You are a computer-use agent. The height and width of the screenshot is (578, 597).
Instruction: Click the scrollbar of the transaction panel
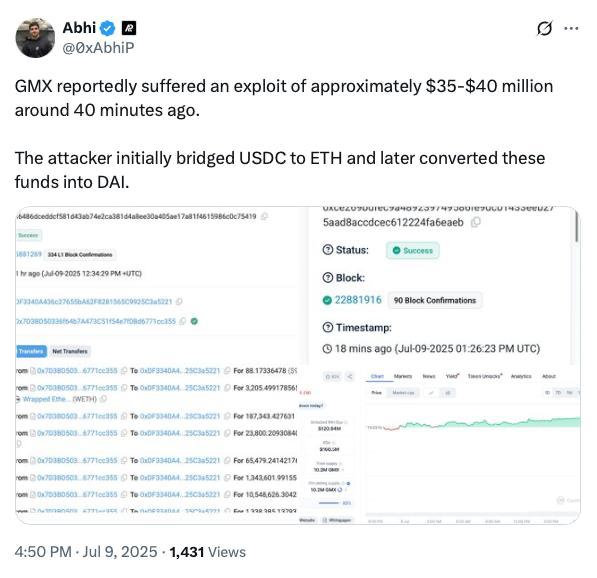coord(576,225)
